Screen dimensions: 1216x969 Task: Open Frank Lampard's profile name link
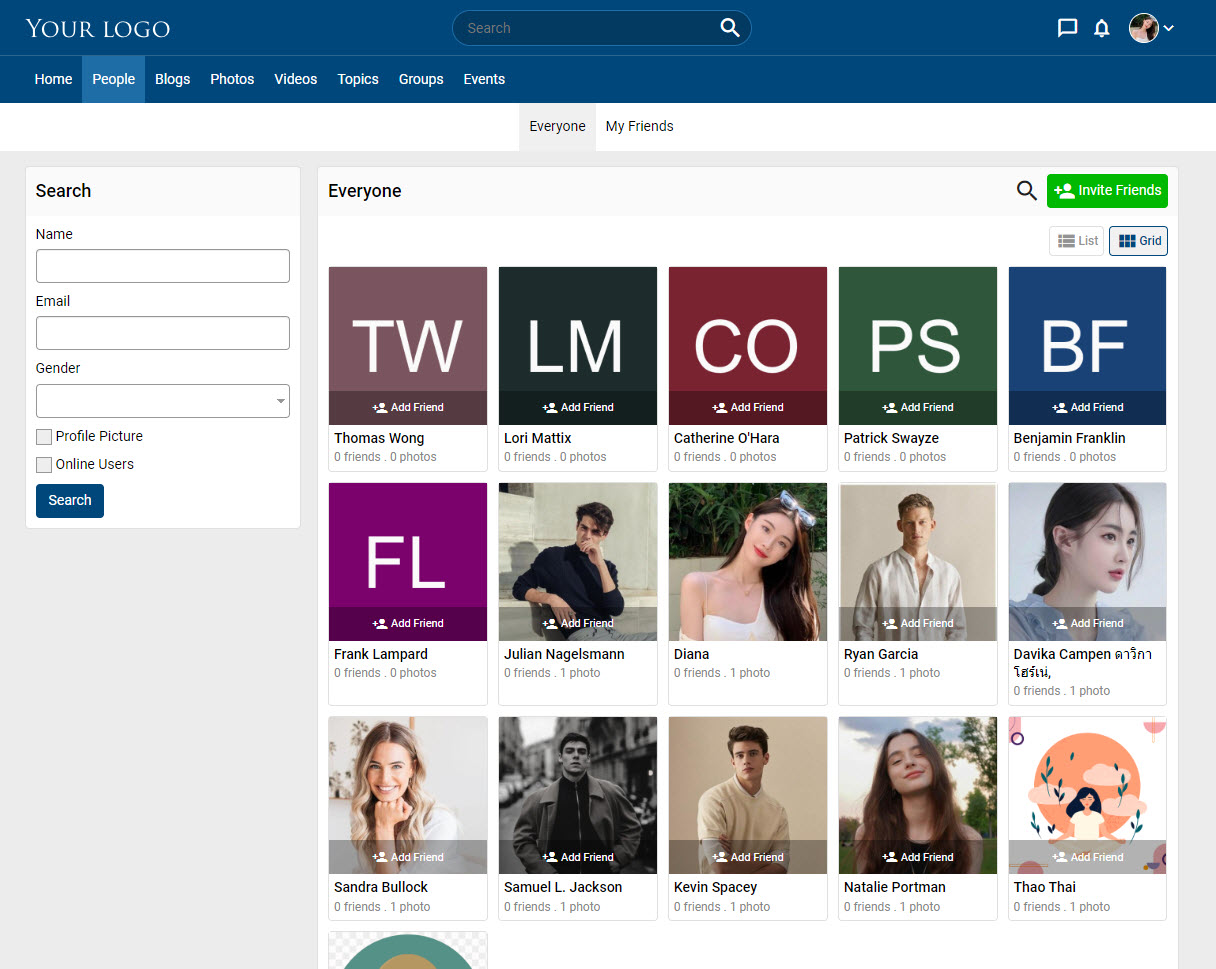tap(381, 654)
